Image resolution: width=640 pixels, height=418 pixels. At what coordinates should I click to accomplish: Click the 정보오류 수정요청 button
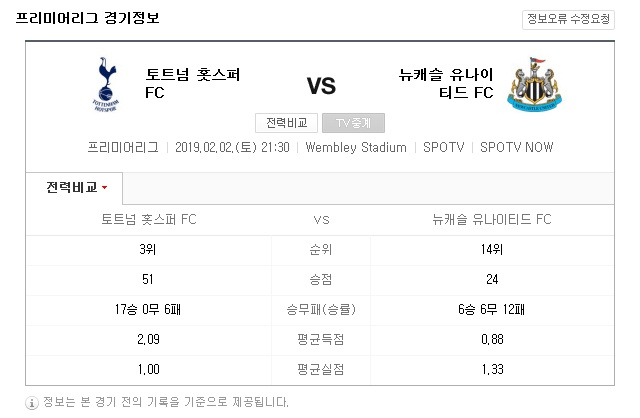pyautogui.click(x=568, y=19)
